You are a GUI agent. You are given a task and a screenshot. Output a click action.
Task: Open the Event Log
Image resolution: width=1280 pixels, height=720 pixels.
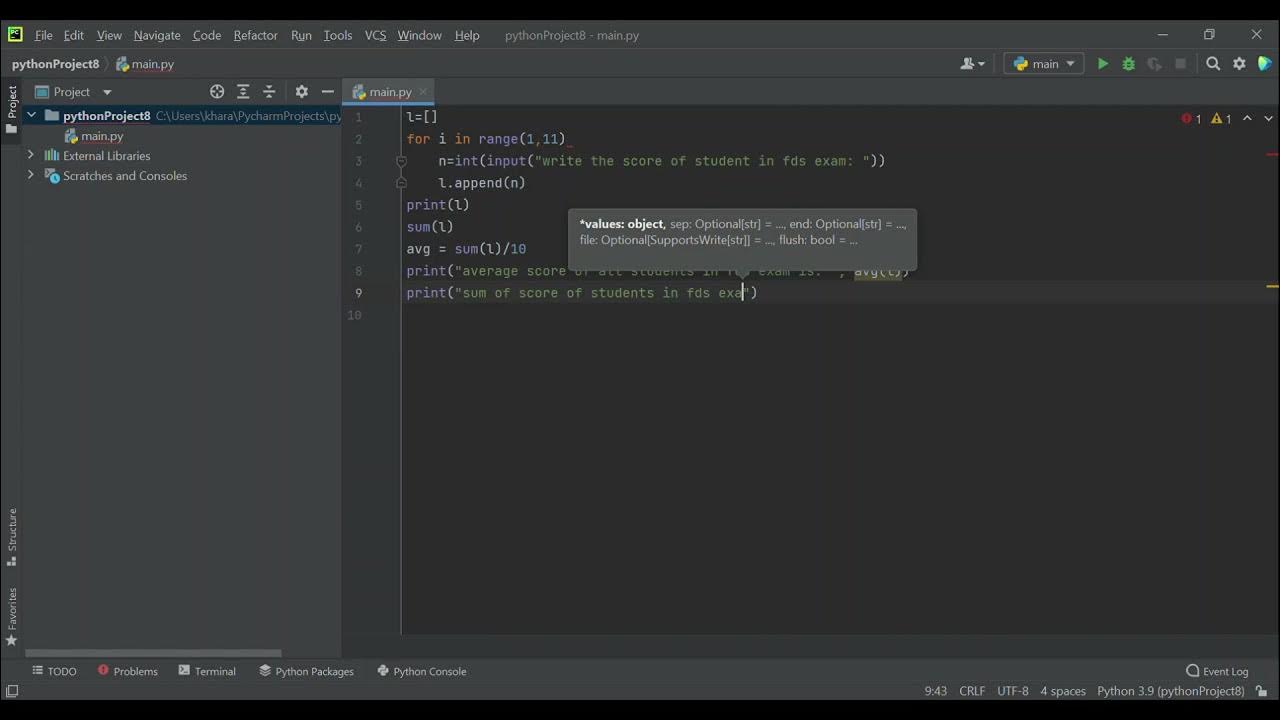point(1217,671)
